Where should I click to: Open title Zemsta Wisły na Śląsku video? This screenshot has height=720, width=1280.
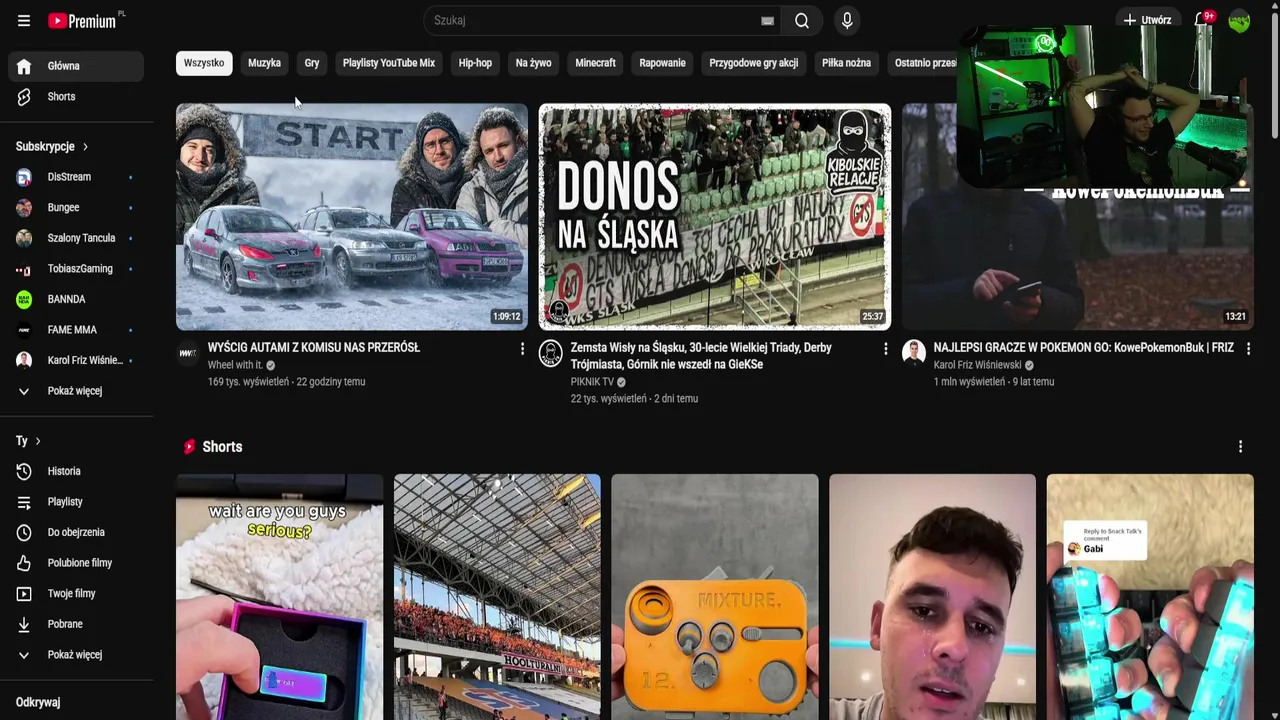coord(701,356)
